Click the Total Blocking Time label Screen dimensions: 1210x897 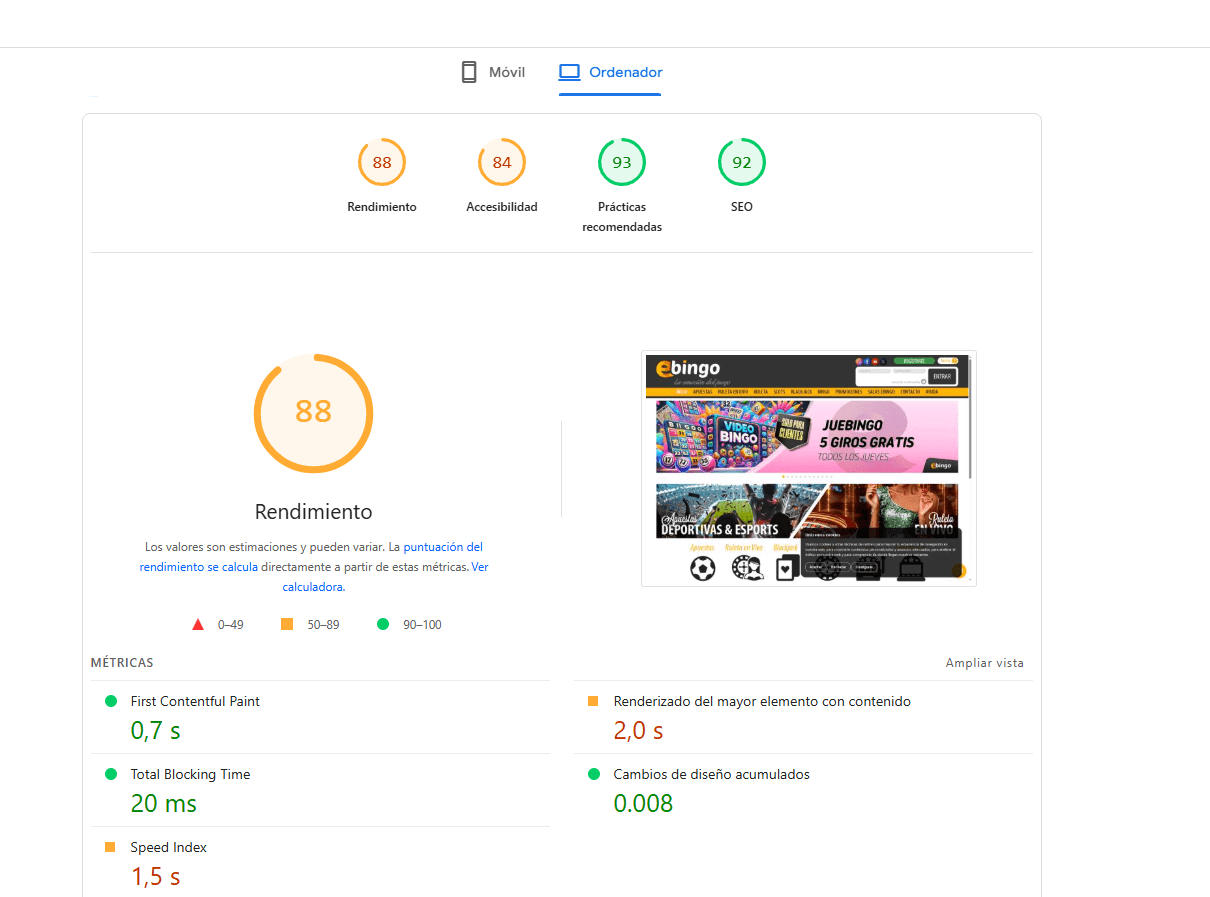190,775
